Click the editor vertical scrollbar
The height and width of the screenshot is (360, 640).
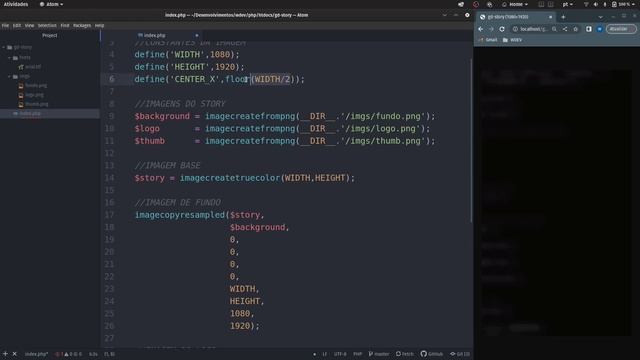471,141
